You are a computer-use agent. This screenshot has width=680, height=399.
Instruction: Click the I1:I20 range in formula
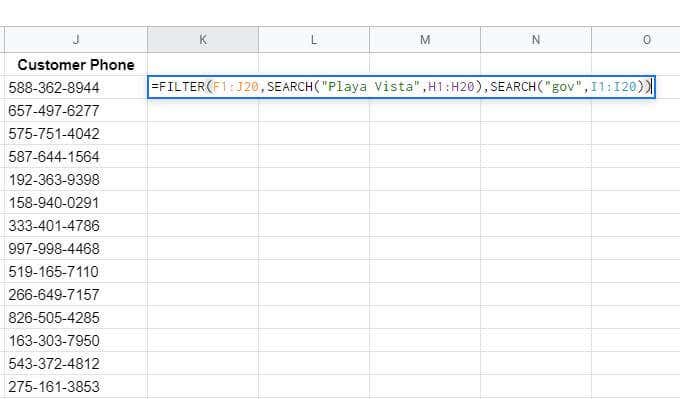(x=614, y=87)
